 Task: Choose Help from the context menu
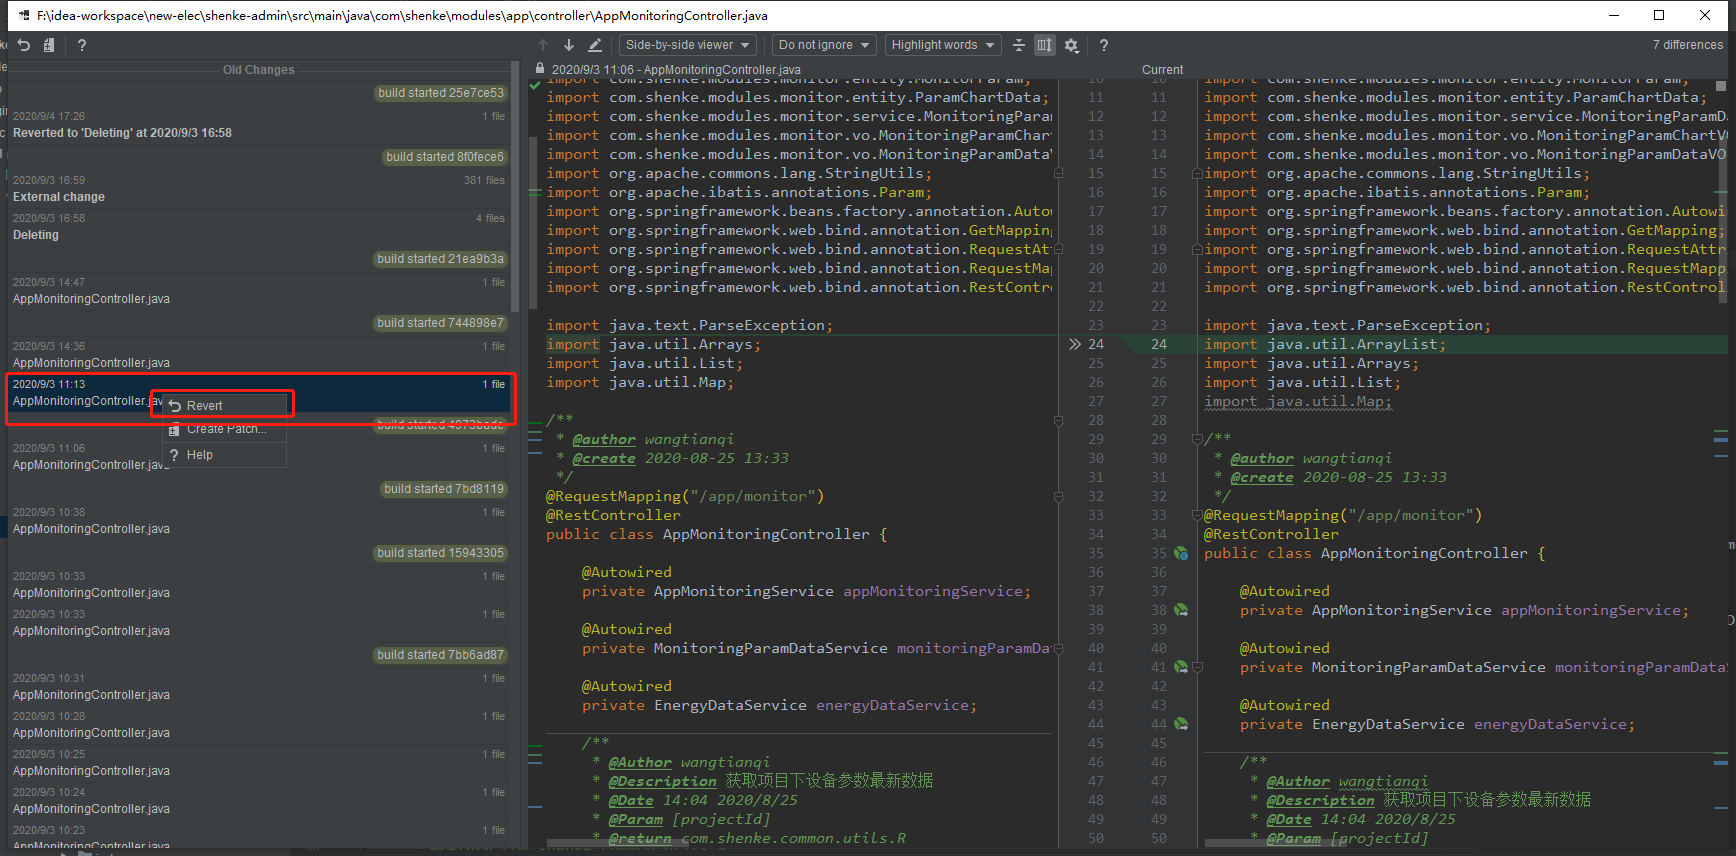pyautogui.click(x=225, y=455)
